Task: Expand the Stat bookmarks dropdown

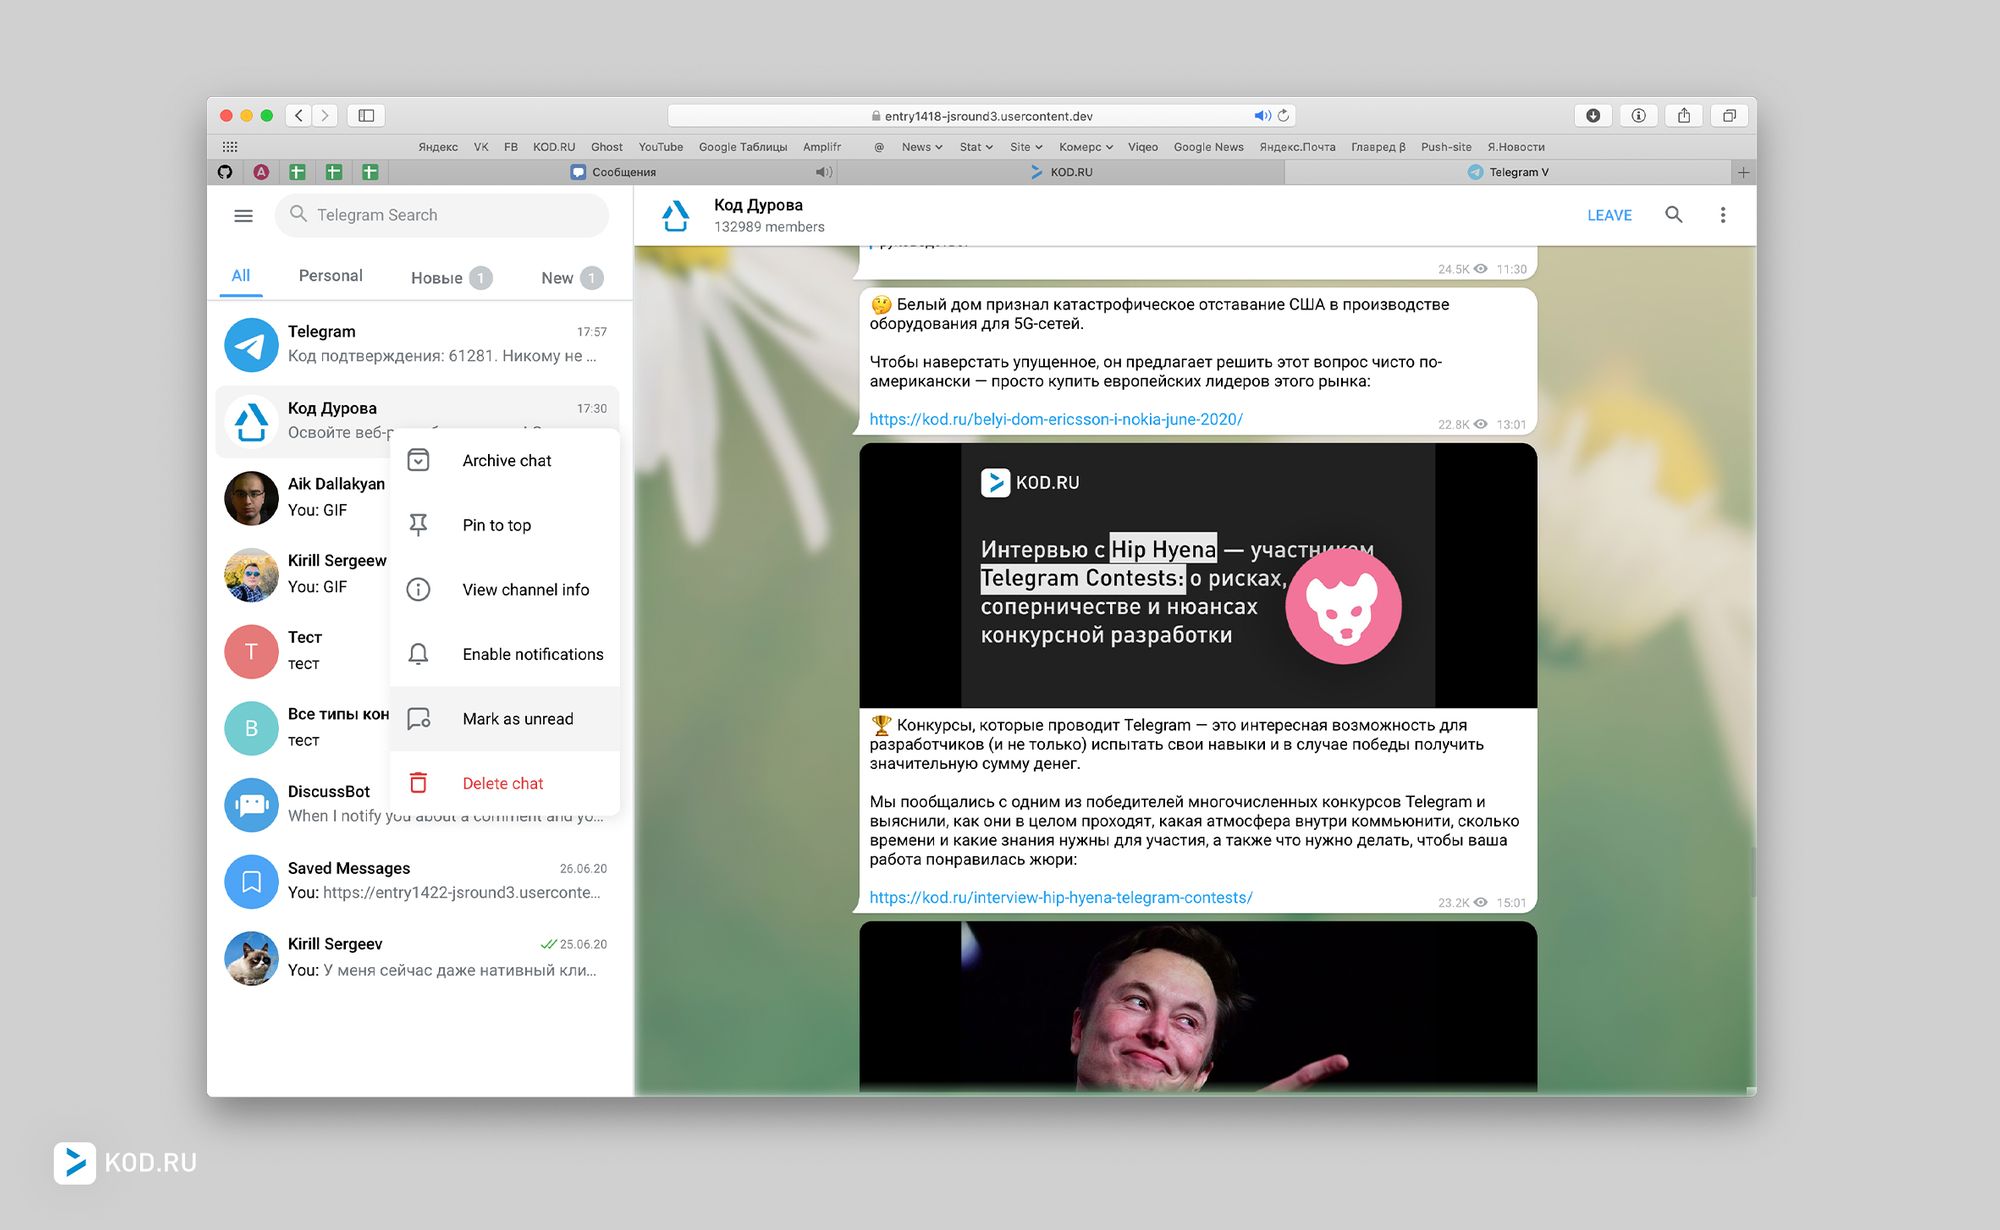Action: 975,147
